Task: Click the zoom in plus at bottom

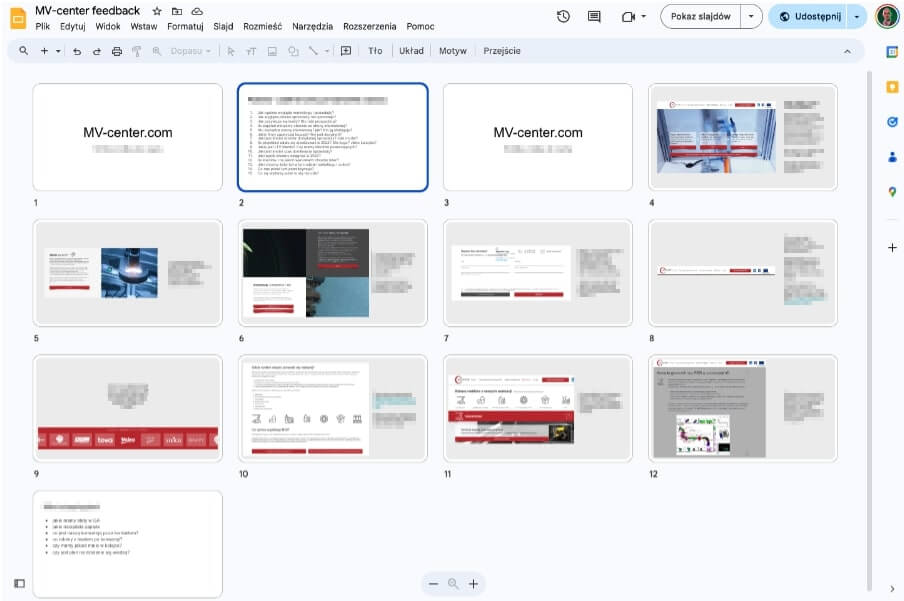Action: tap(474, 584)
